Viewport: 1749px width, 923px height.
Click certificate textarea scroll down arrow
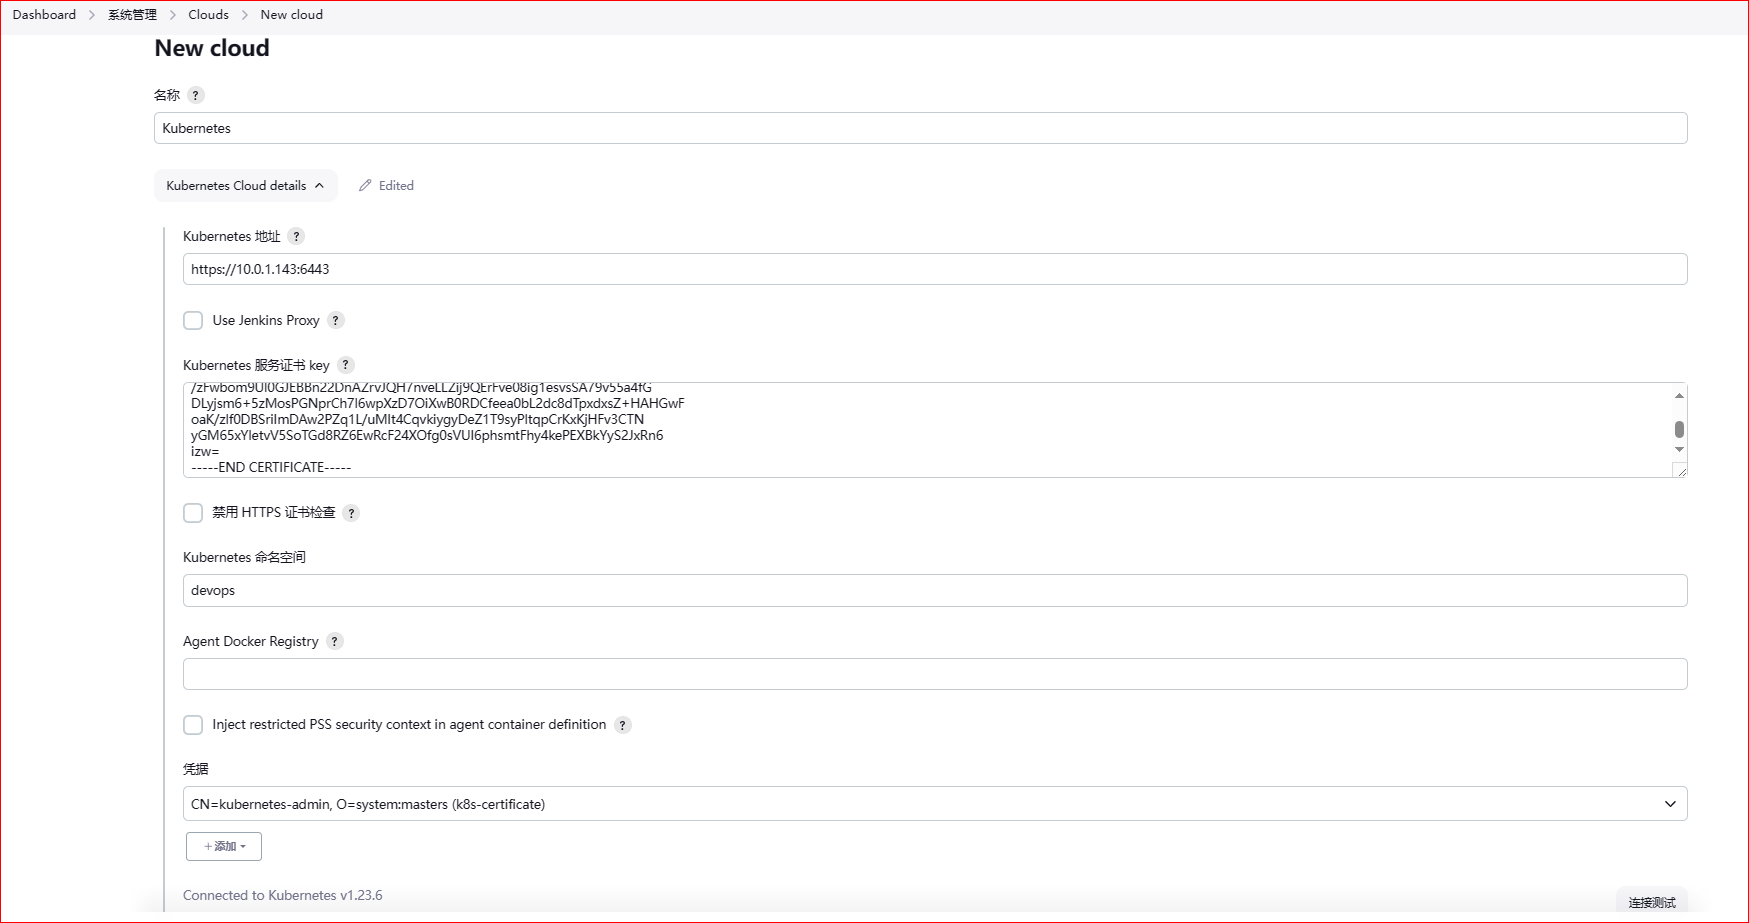click(x=1679, y=450)
